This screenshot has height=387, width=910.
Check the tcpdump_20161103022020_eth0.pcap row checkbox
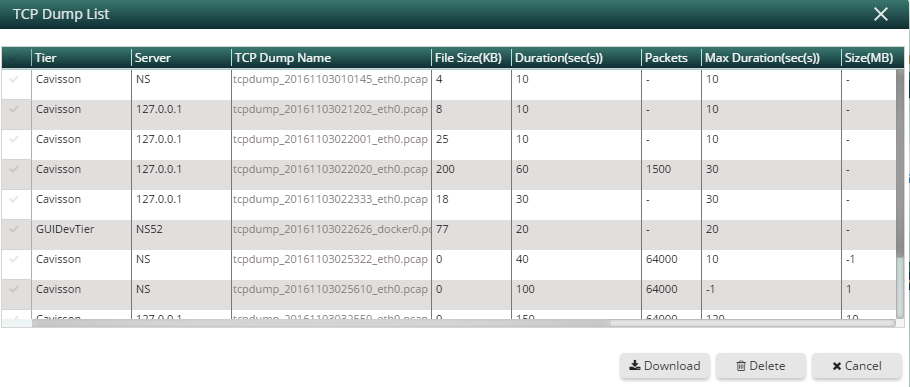pyautogui.click(x=15, y=169)
